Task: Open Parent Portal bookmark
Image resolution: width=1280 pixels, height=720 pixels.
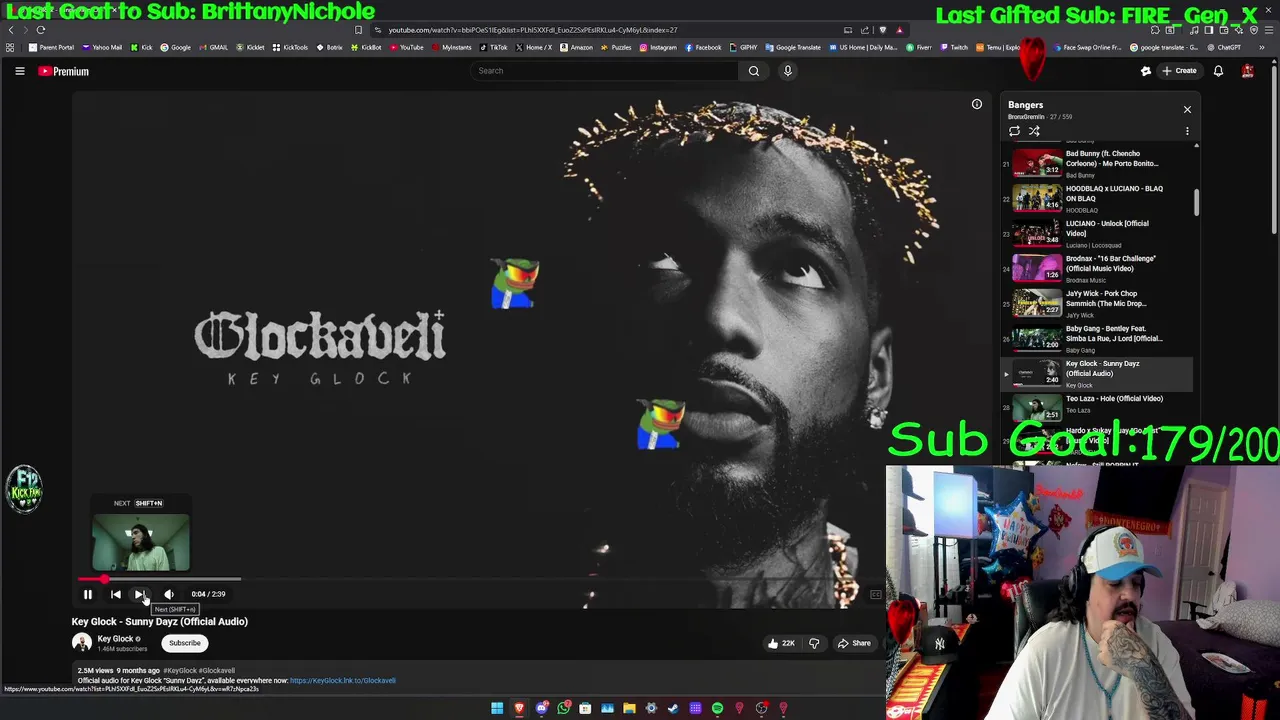Action: click(52, 47)
